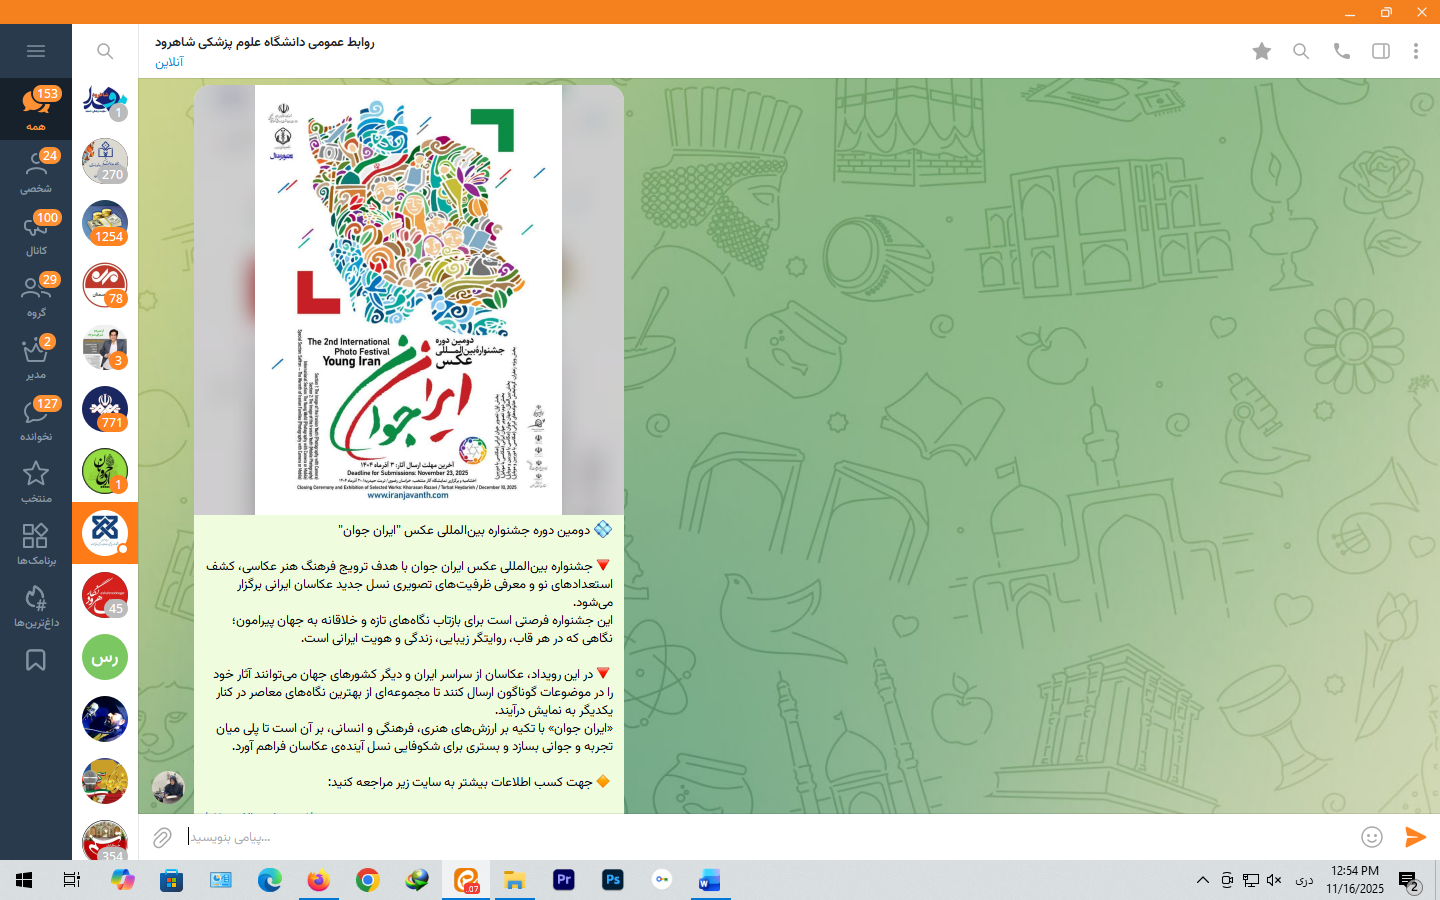The height and width of the screenshot is (900, 1440).
Task: Focus the message text input field
Action: (x=760, y=837)
